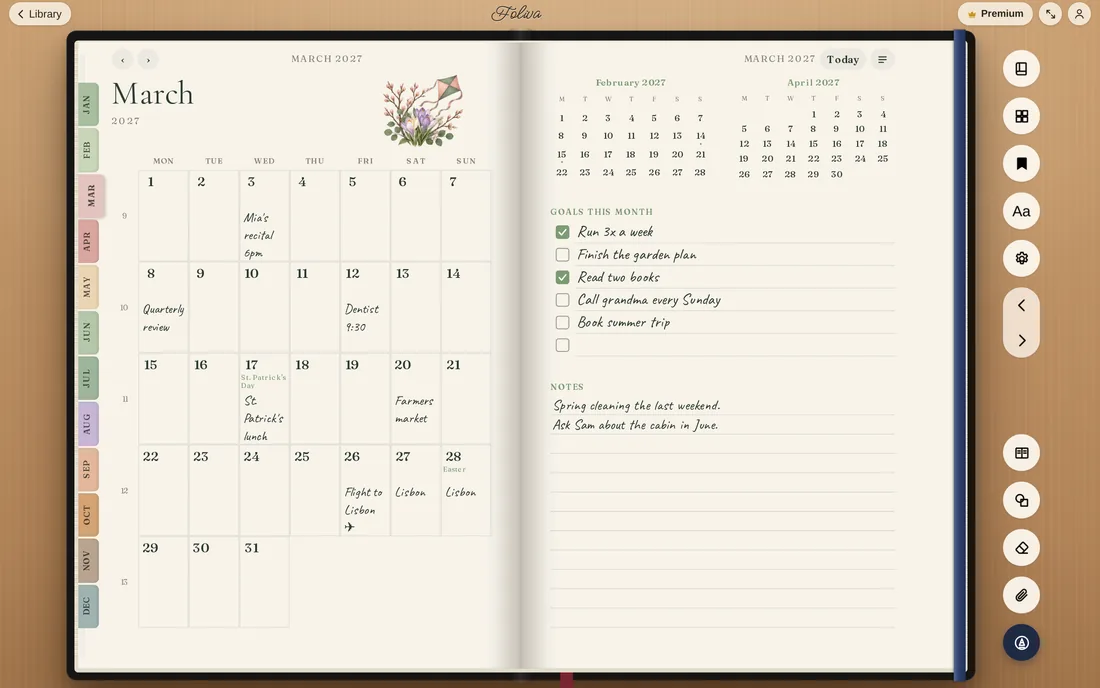
Task: Click week number 10 beside calendar
Action: (124, 308)
